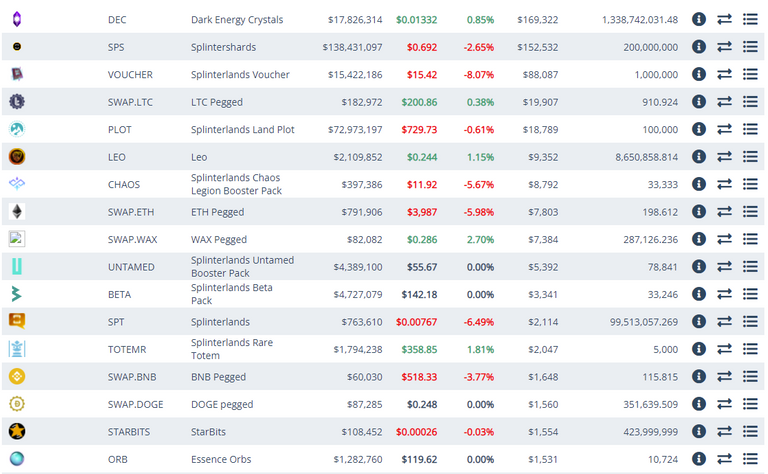Screen dimensions: 768x474
Task: Click trade arrows icon for DEC
Action: [724, 19]
